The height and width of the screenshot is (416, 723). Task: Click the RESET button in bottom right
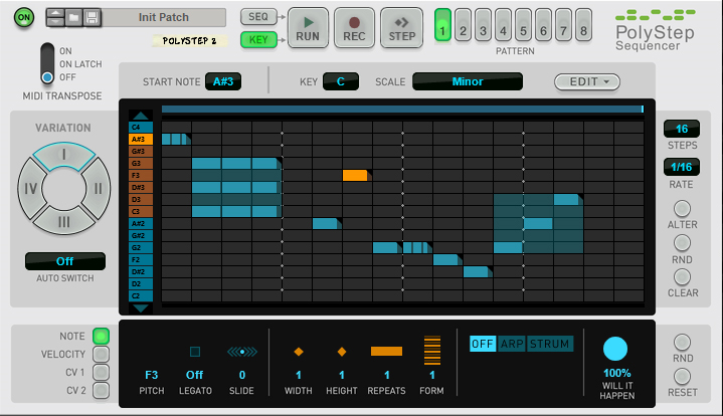click(x=682, y=376)
